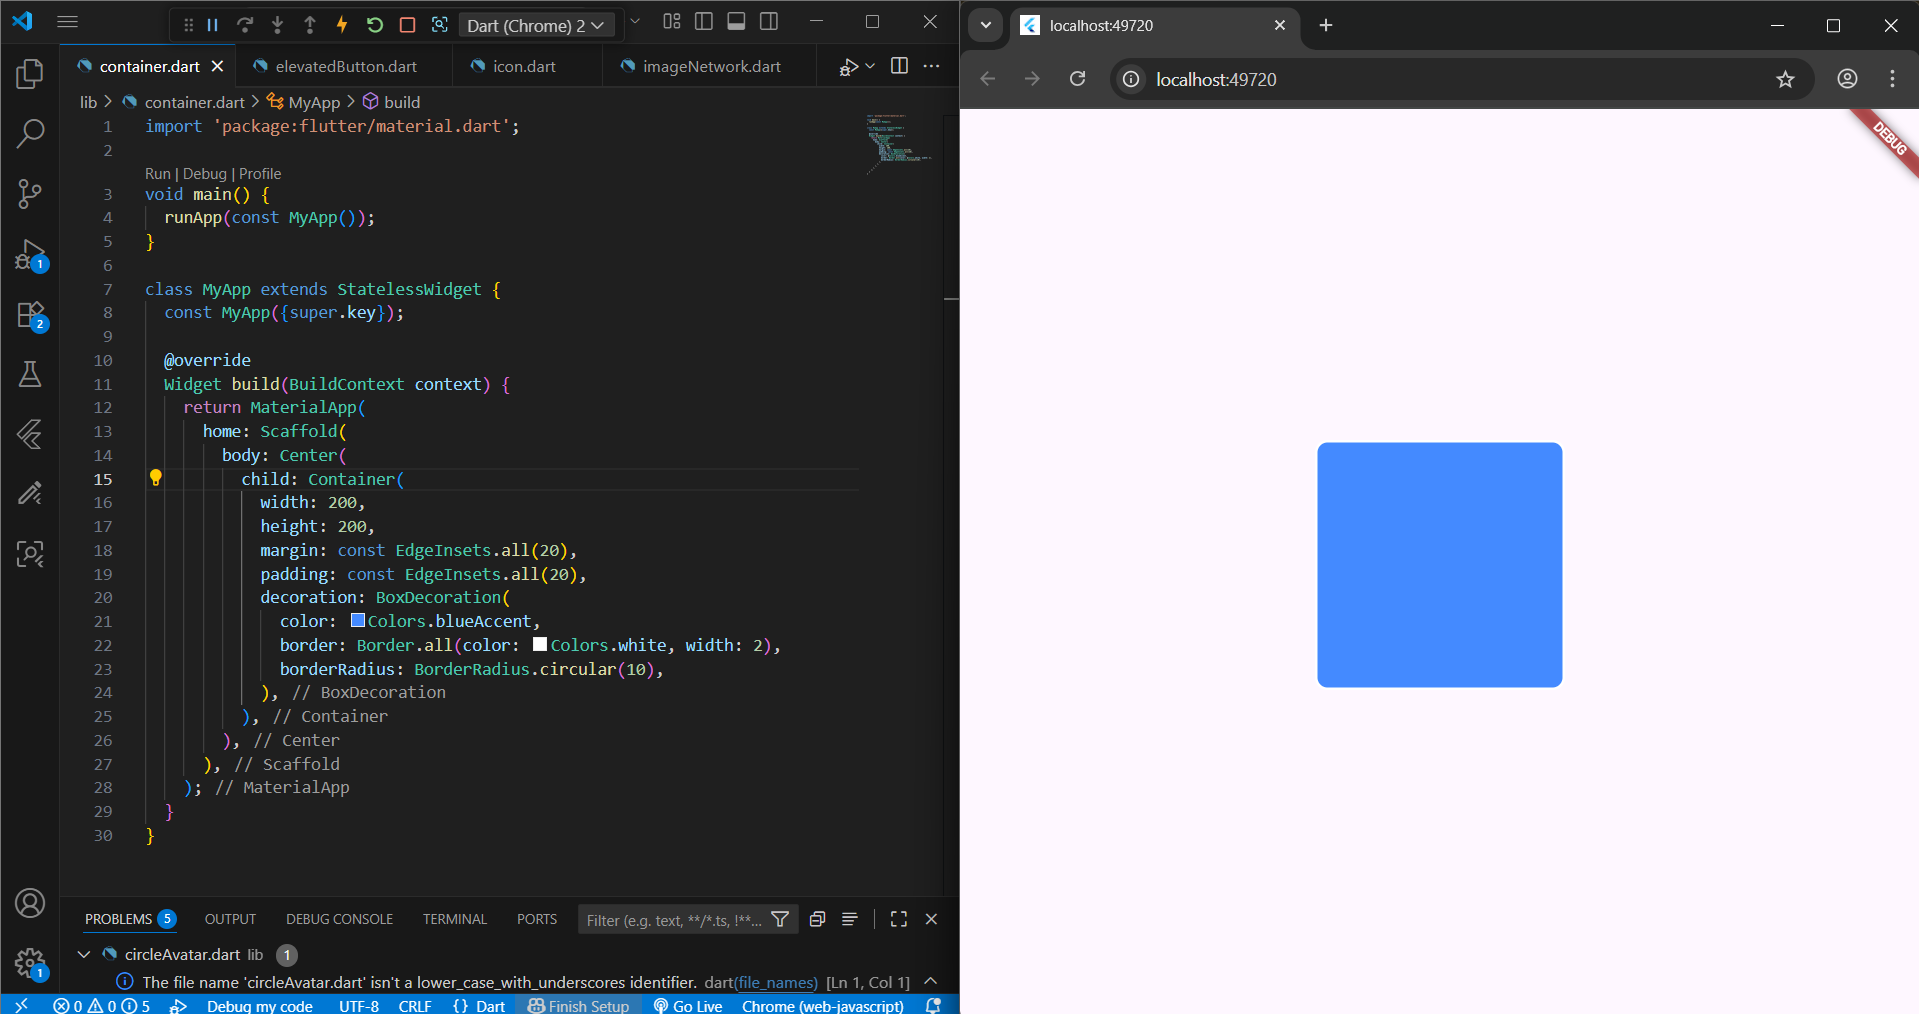Click the Run code lens link

(x=157, y=173)
